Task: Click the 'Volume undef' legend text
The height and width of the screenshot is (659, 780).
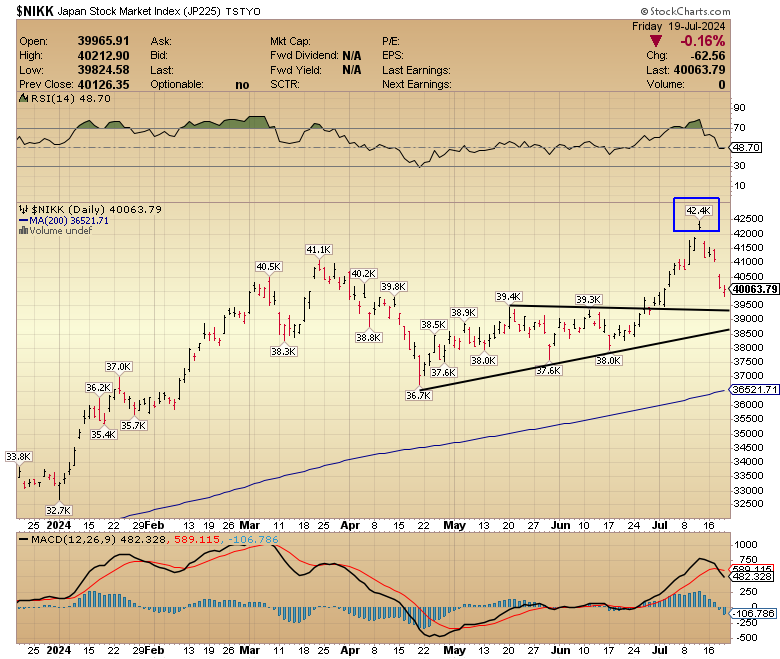Action: pos(61,231)
